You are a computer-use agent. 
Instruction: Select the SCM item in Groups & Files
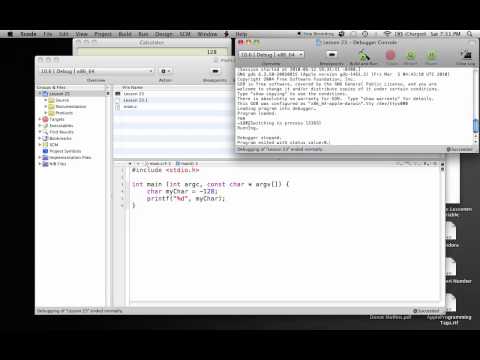[54, 145]
